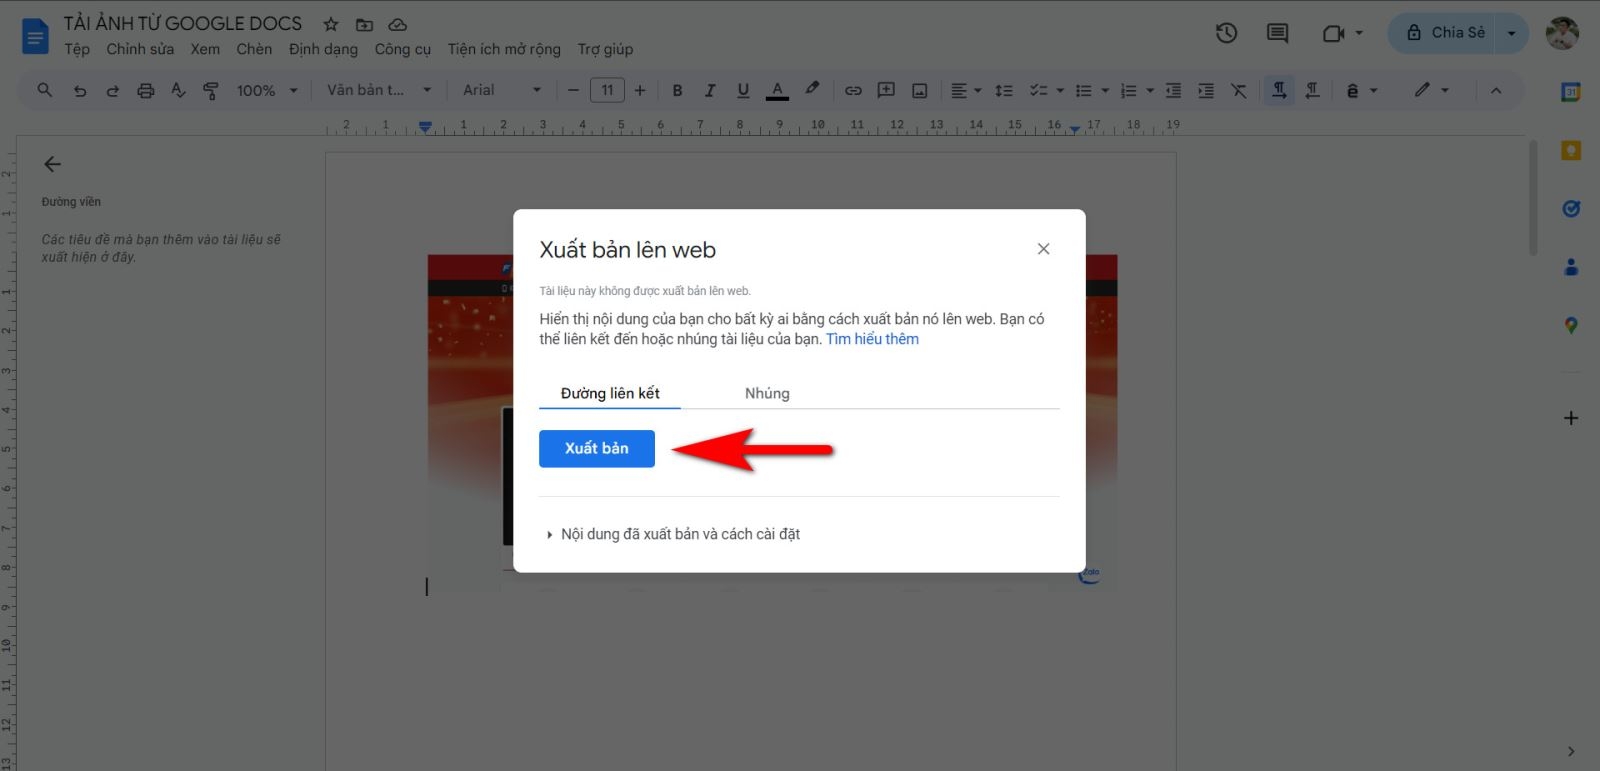Open the Tiện ích mở rộng menu
1600x771 pixels.
[504, 49]
